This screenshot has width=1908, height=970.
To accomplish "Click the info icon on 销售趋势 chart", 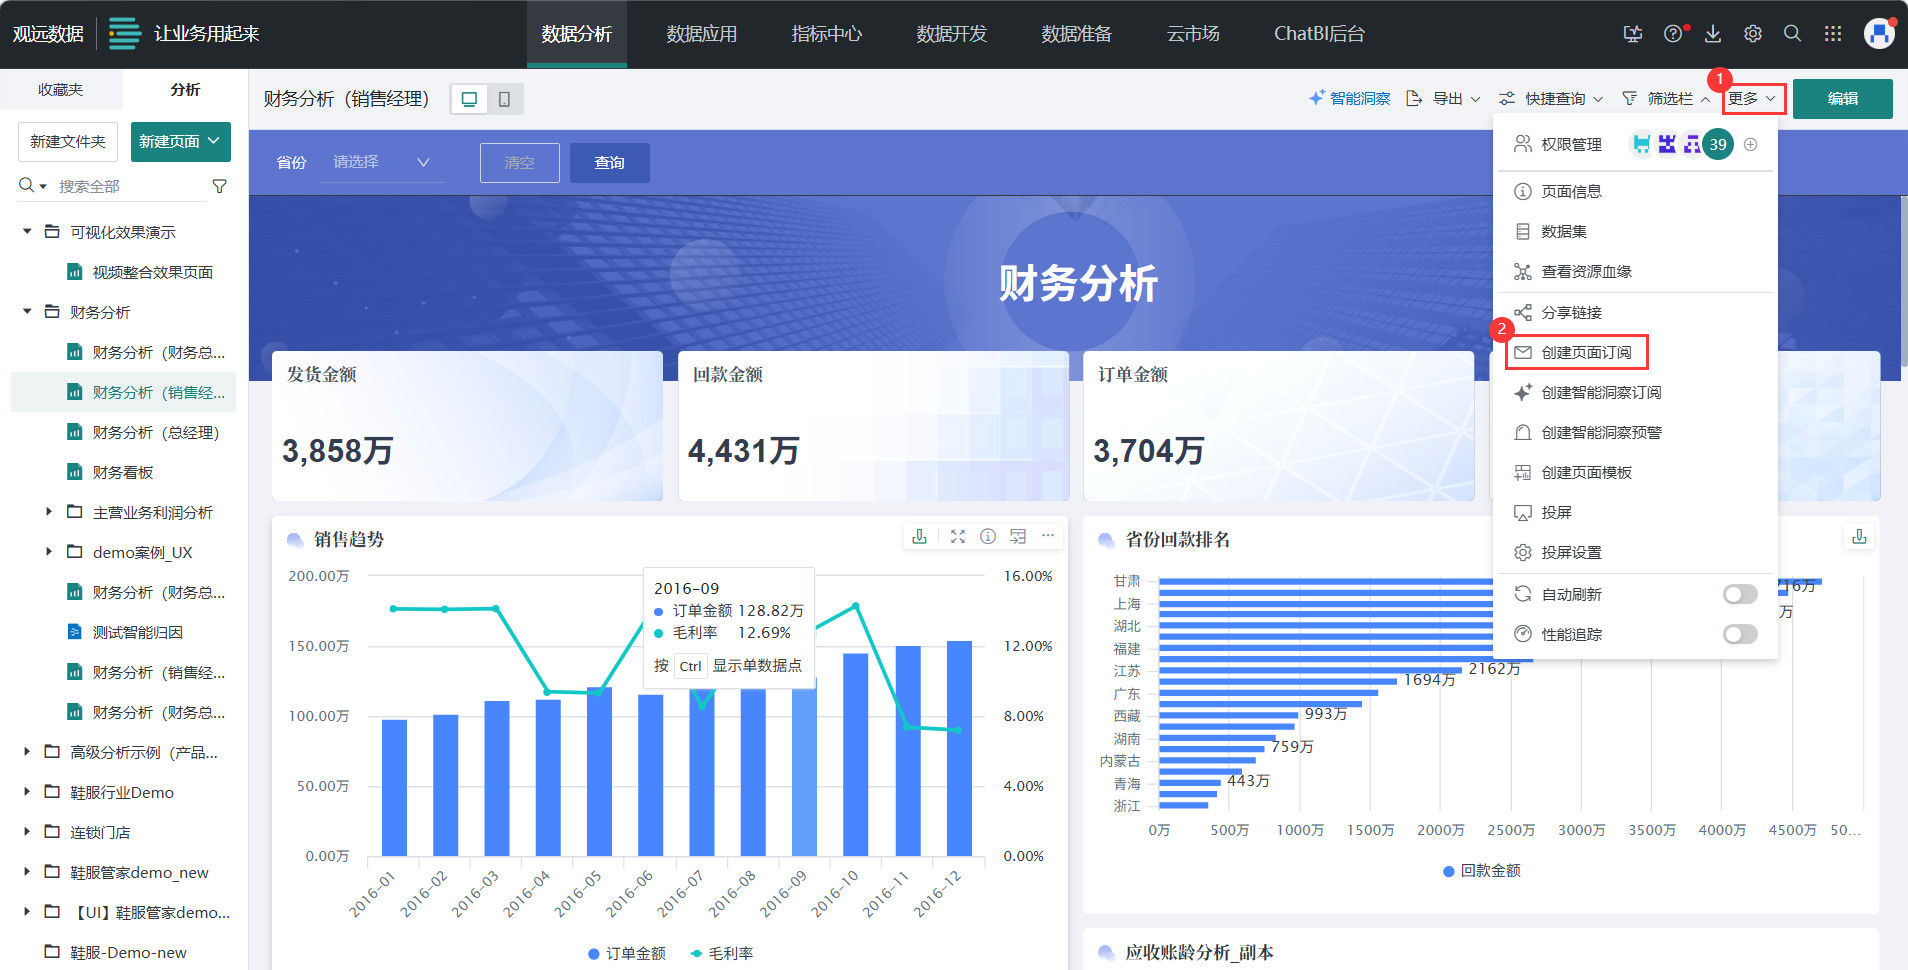I will tap(987, 537).
